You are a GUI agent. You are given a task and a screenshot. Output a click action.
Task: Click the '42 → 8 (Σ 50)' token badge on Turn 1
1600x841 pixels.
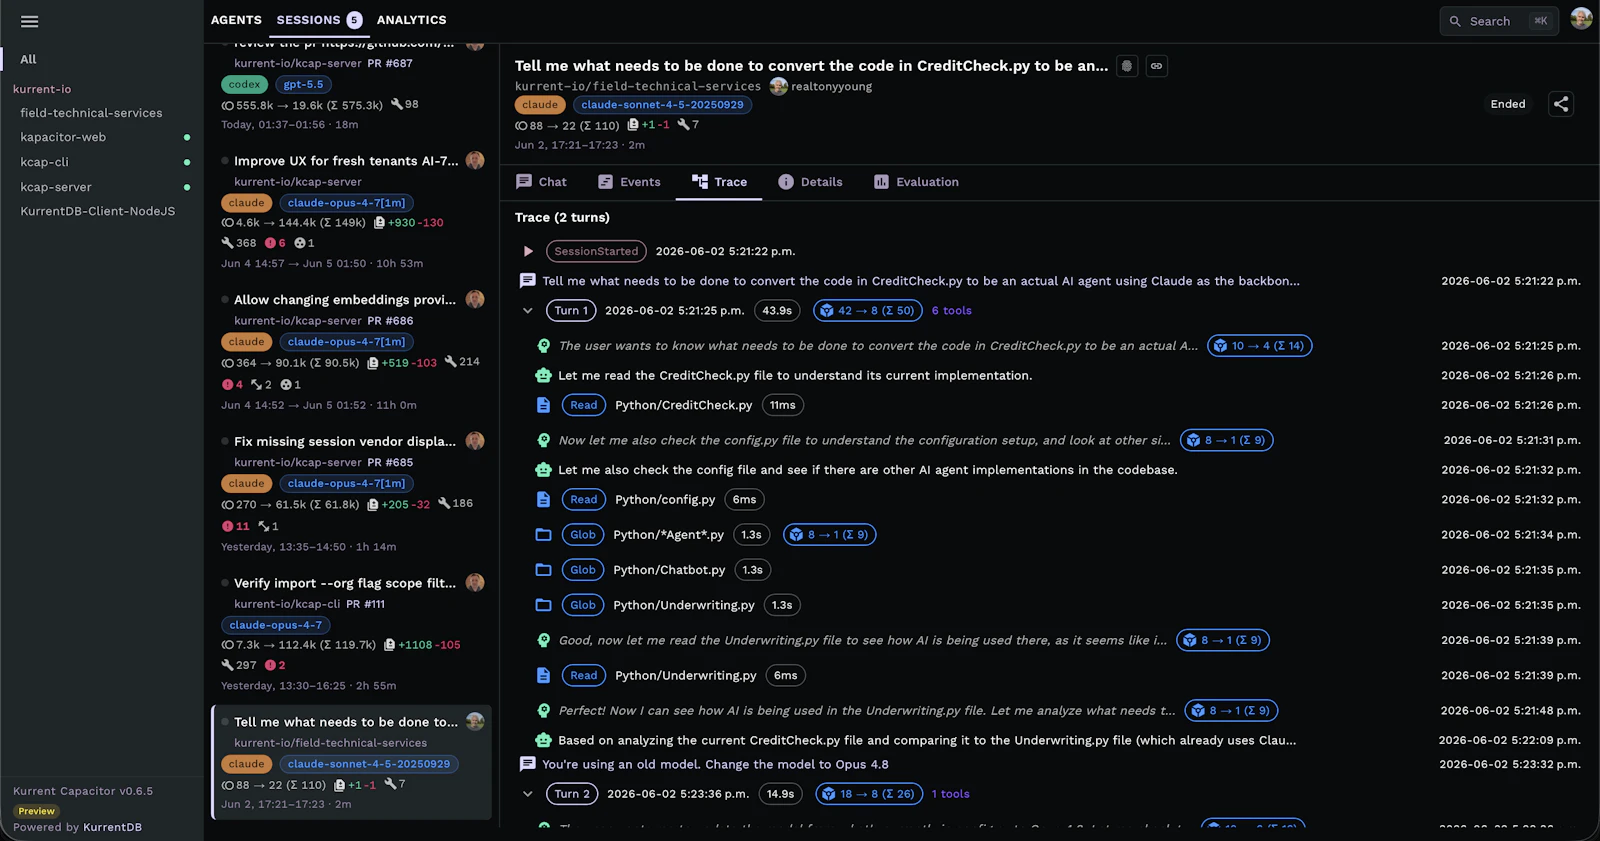coord(868,311)
